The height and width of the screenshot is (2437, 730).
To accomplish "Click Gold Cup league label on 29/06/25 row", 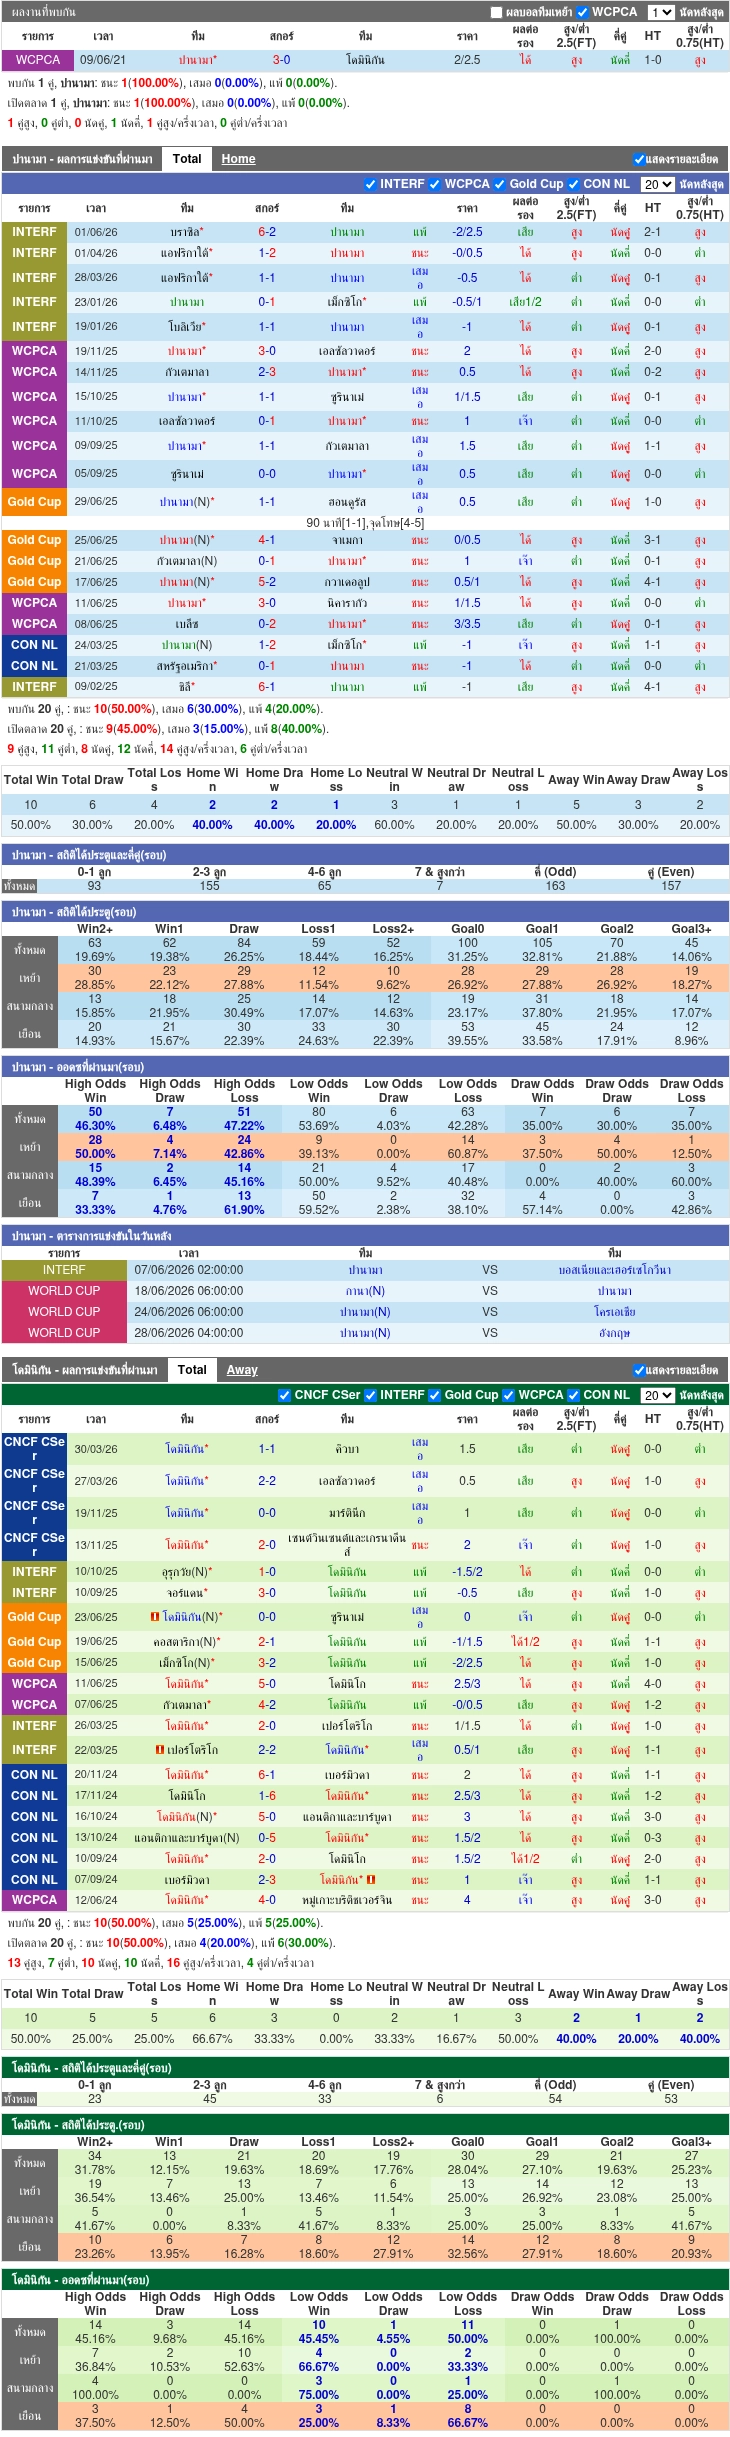I will [34, 502].
